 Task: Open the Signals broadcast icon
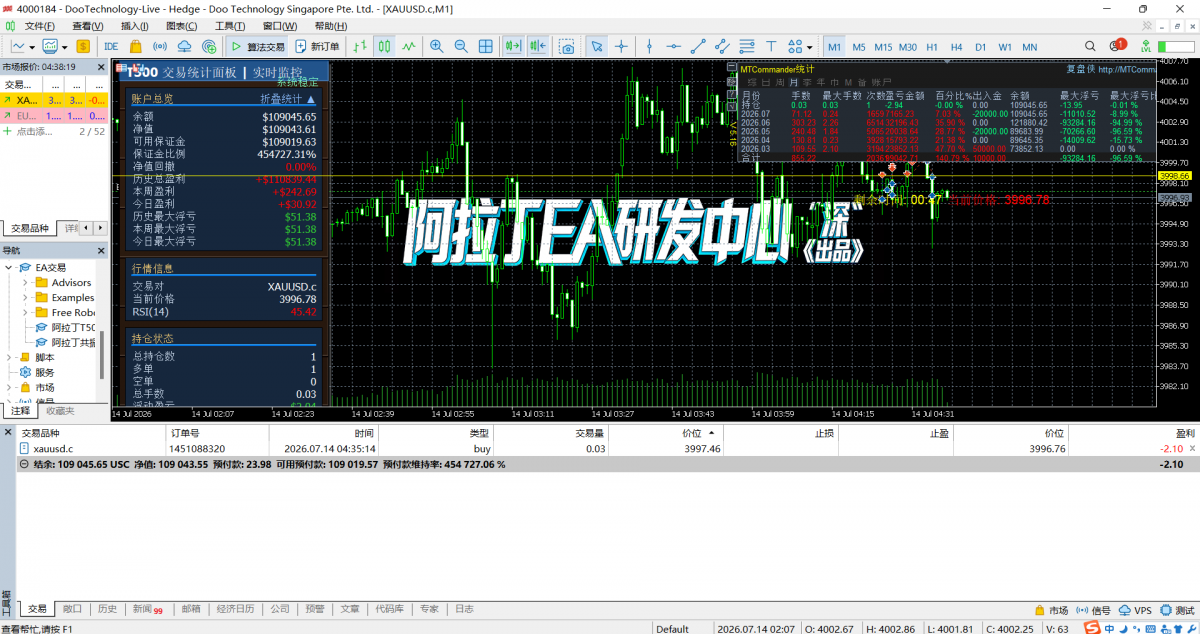(160, 46)
